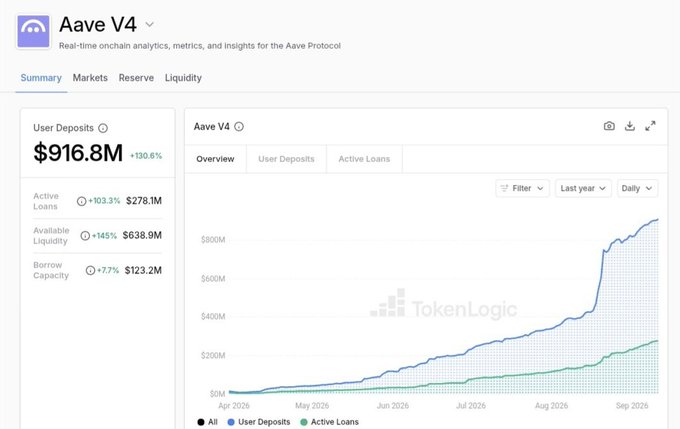Switch to the Liquidity tab
The width and height of the screenshot is (680, 429).
183,78
